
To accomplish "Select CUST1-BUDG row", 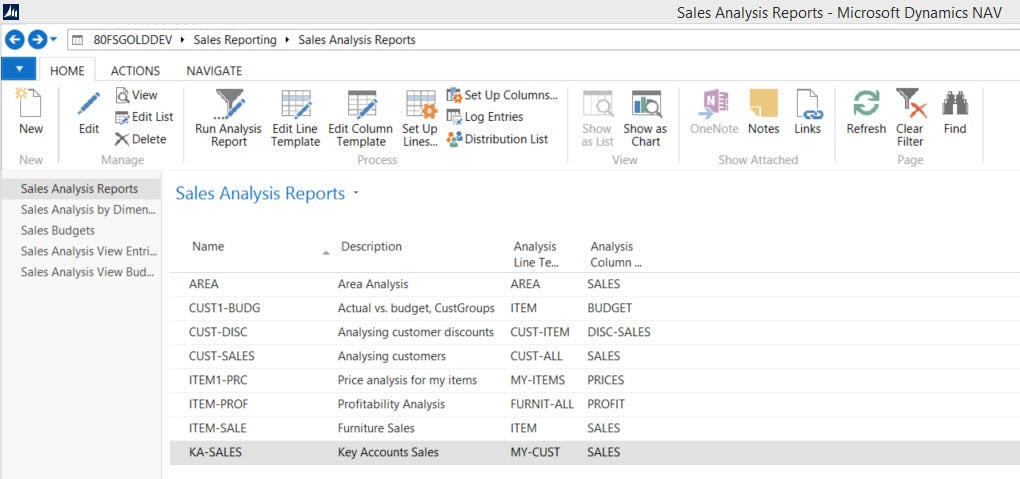I will 595,308.
